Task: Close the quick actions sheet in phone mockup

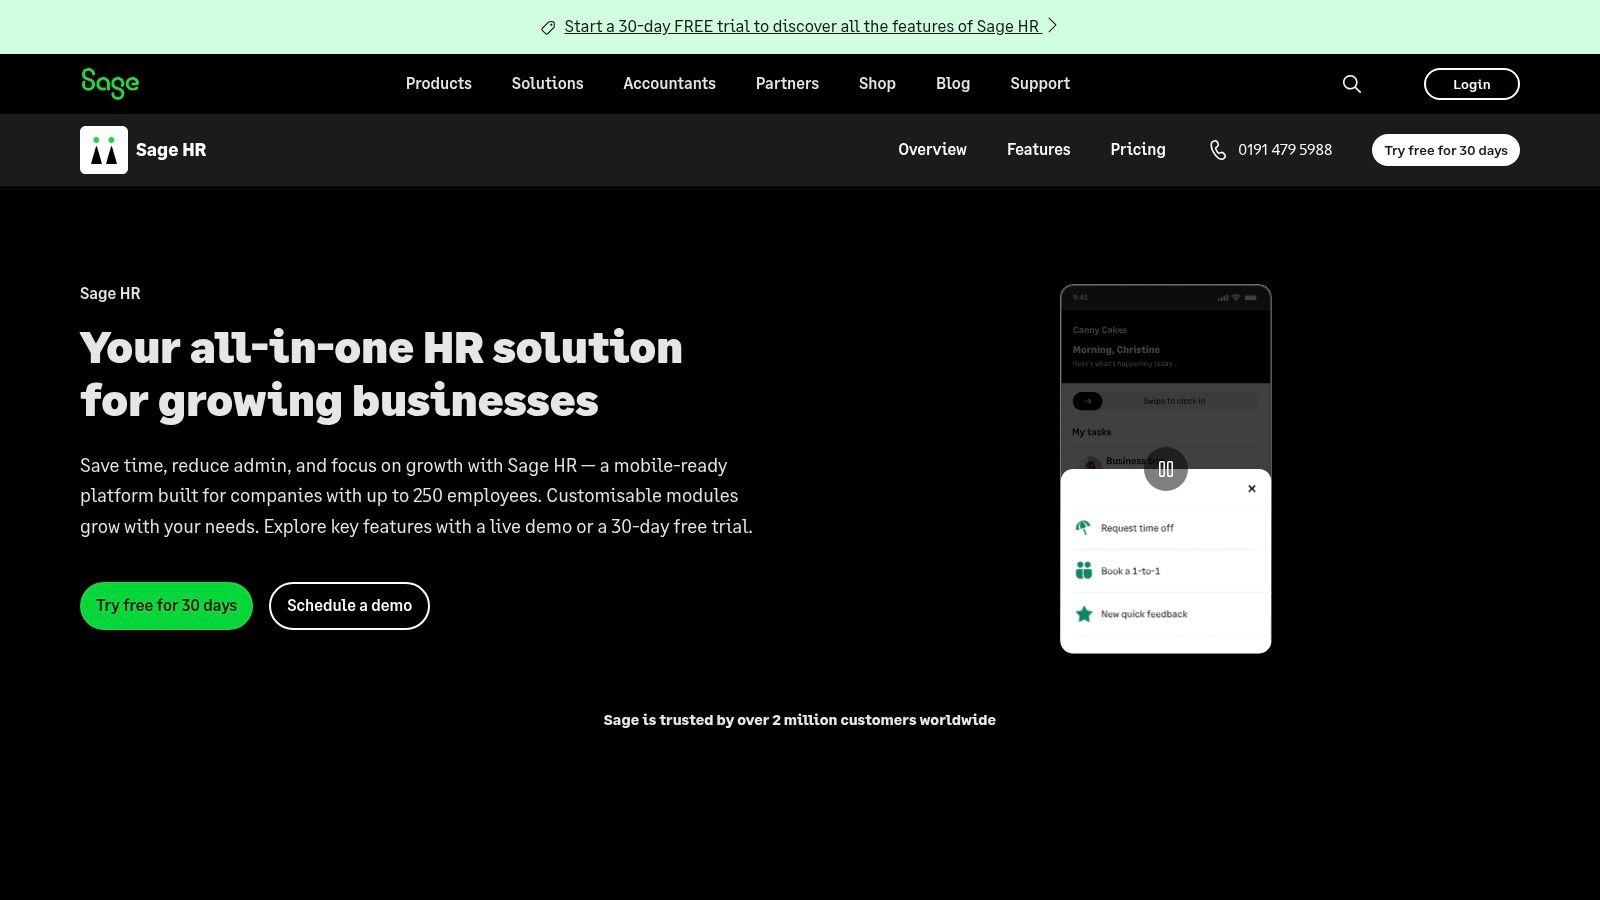Action: 1252,489
